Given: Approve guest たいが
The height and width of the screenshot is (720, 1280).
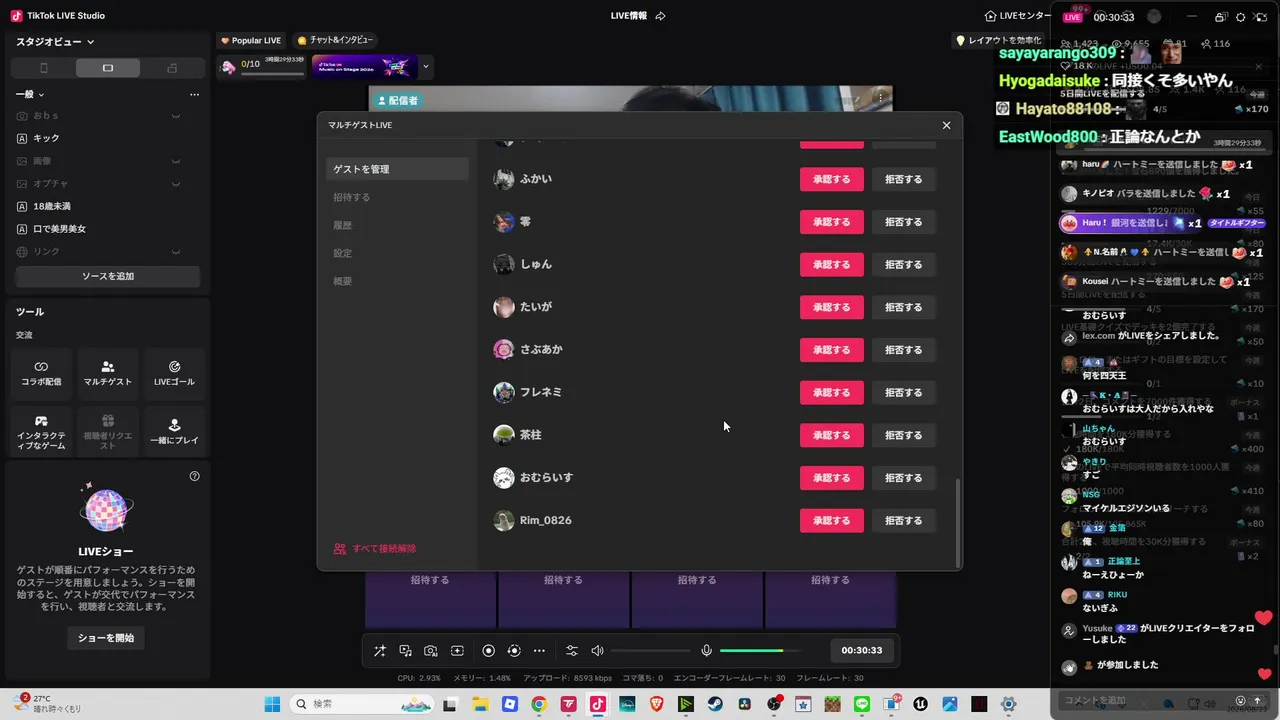Looking at the screenshot, I should (832, 307).
